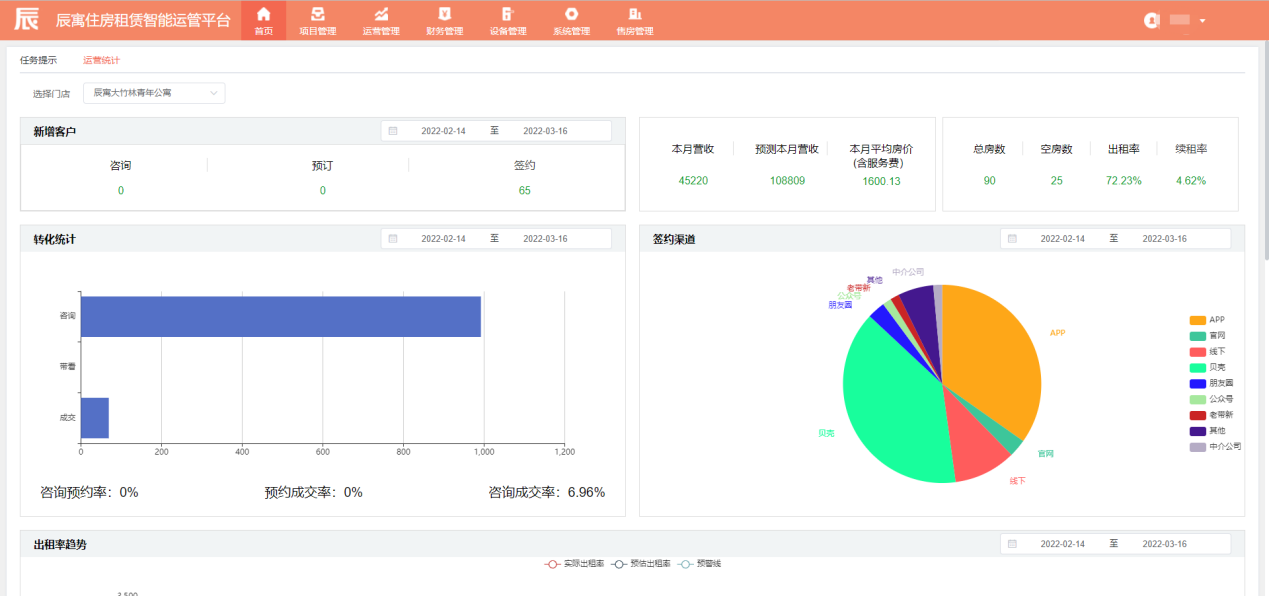The height and width of the screenshot is (596, 1269).
Task: Switch to 任务提示 tab
Action: (x=38, y=60)
